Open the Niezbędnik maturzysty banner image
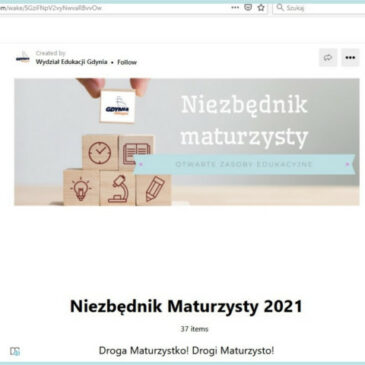This screenshot has width=365, height=365. tap(187, 142)
